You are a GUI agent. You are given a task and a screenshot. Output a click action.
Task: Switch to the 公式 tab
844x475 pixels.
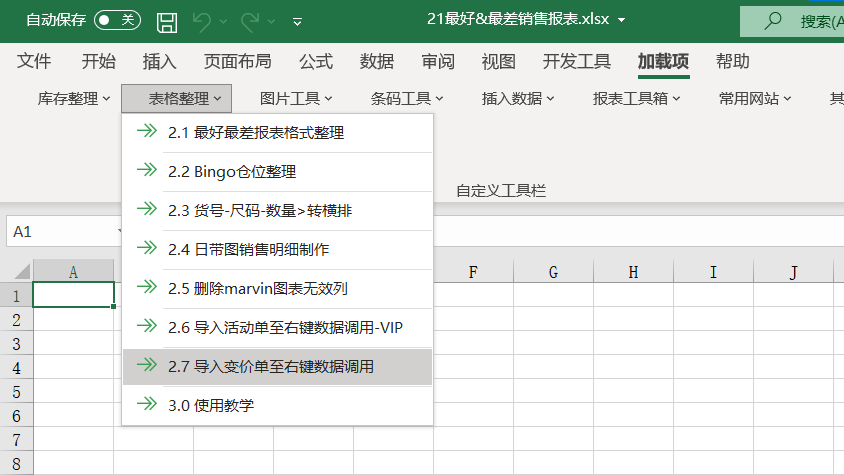[x=316, y=61]
